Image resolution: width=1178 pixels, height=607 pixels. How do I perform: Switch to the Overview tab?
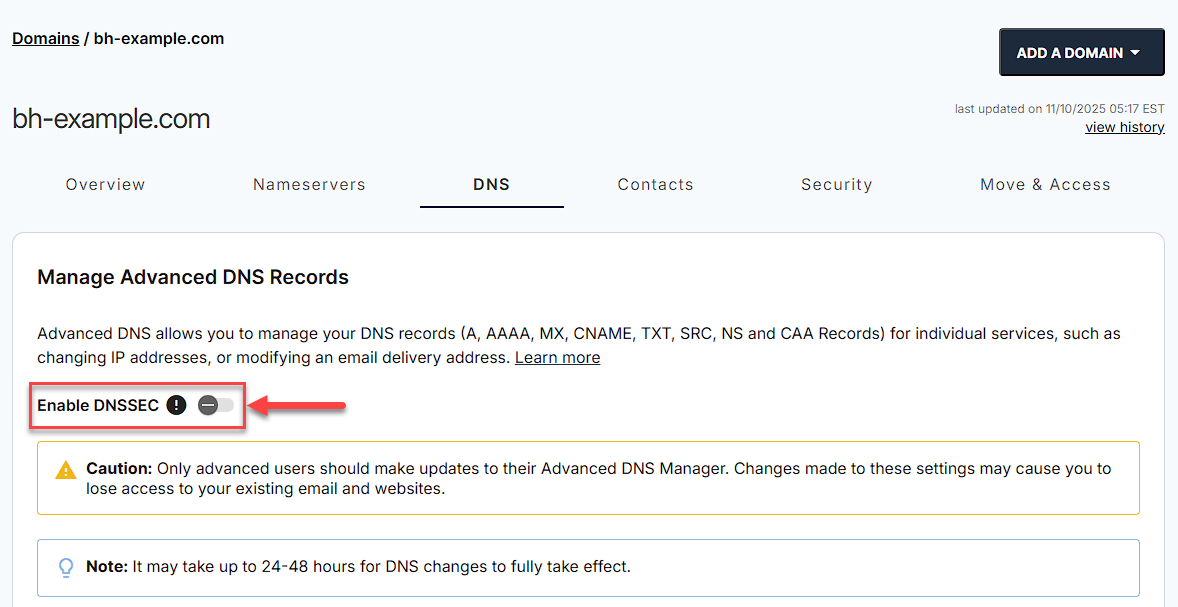(105, 184)
